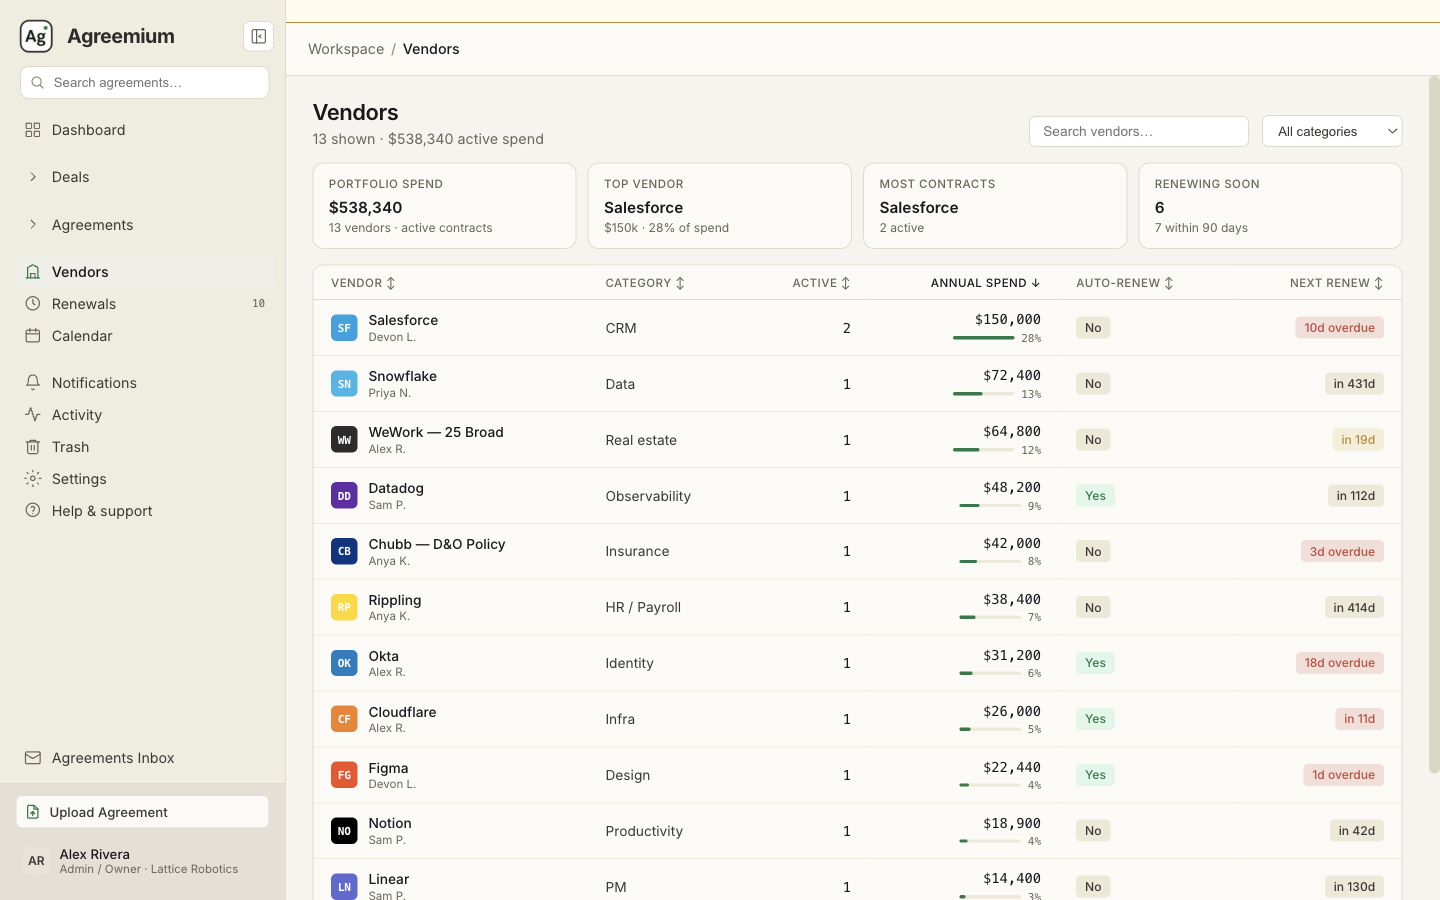
Task: Open the Renewing Soon summary card
Action: (1270, 206)
